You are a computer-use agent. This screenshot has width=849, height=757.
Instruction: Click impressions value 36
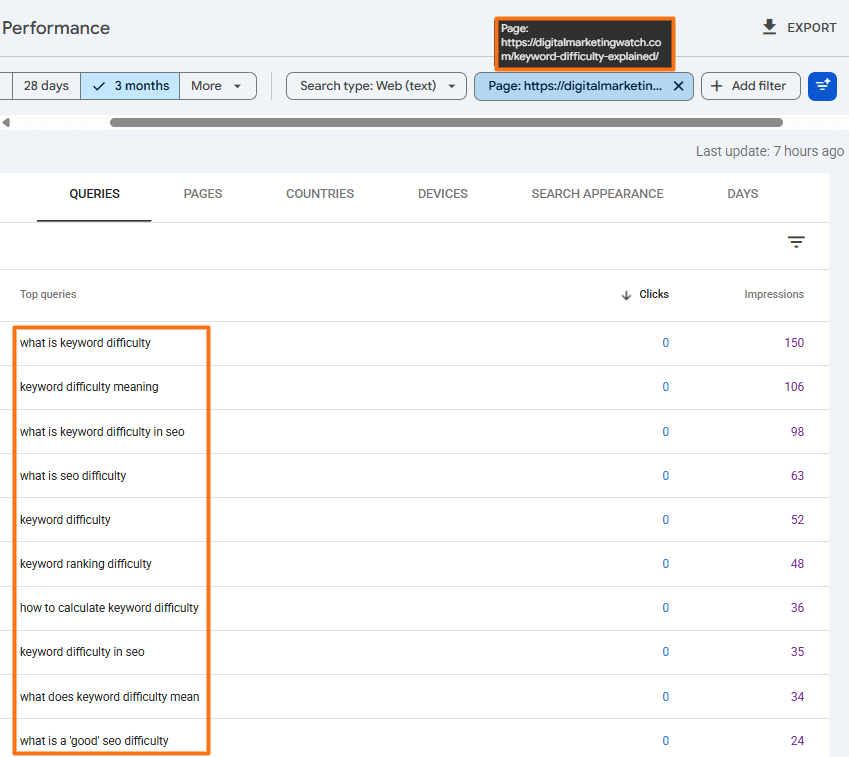coord(797,608)
